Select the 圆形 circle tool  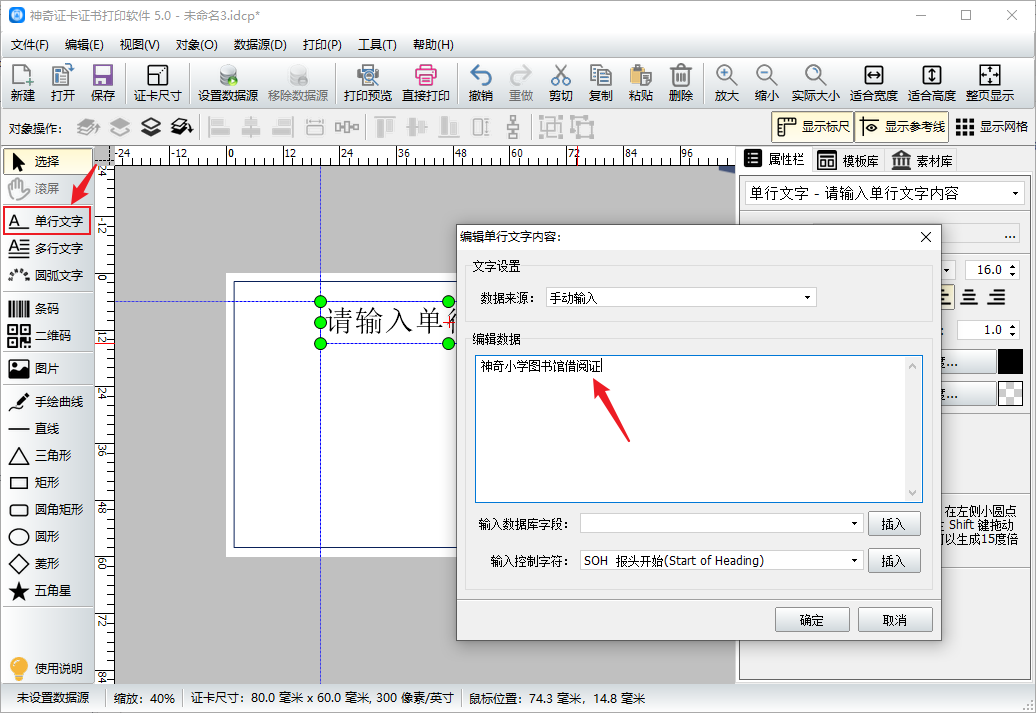coord(46,537)
